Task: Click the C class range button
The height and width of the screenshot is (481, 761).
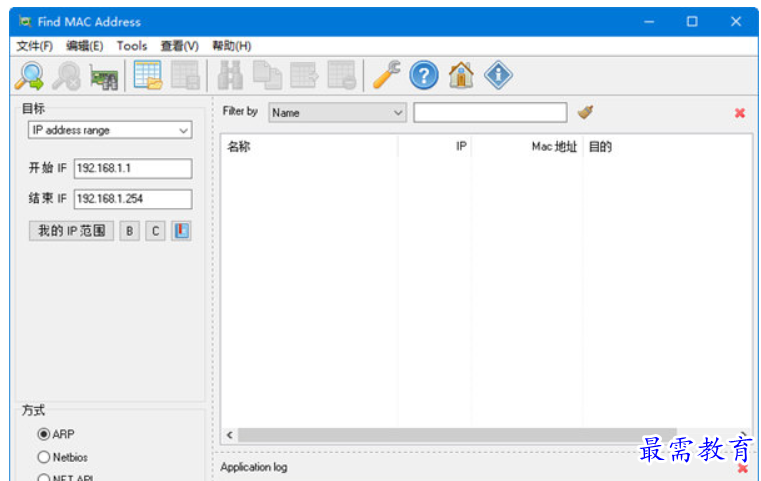Action: point(155,231)
